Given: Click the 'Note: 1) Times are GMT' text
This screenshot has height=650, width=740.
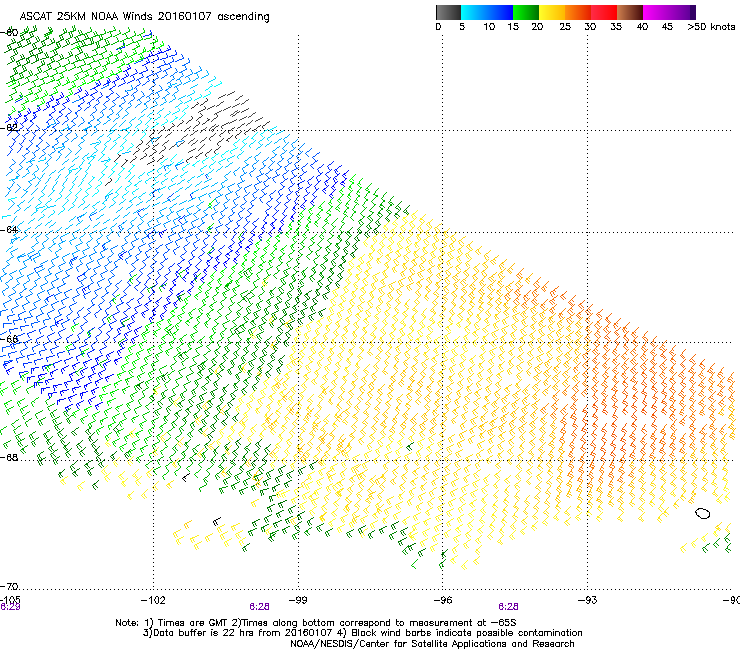Looking at the screenshot, I should (x=171, y=623).
